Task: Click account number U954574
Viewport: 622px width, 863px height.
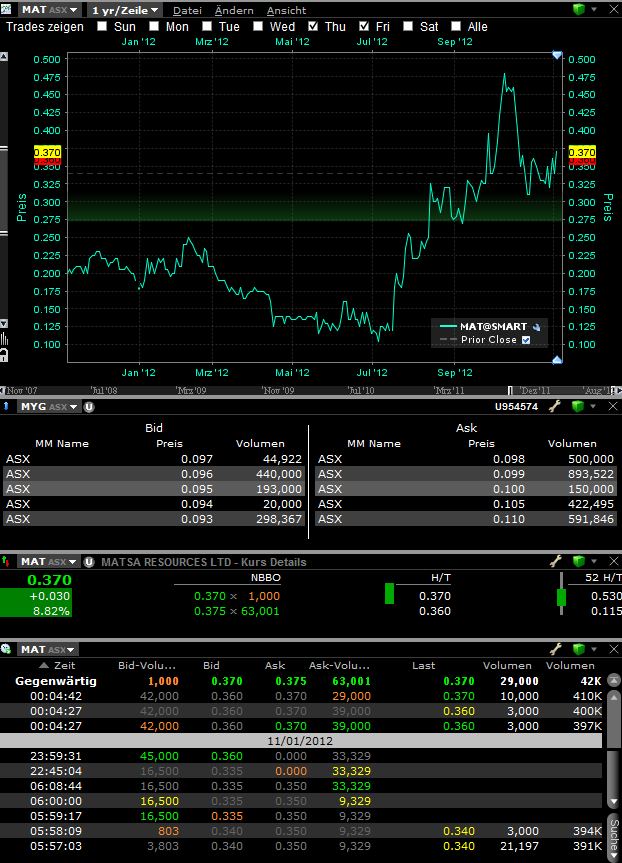Action: pos(516,406)
